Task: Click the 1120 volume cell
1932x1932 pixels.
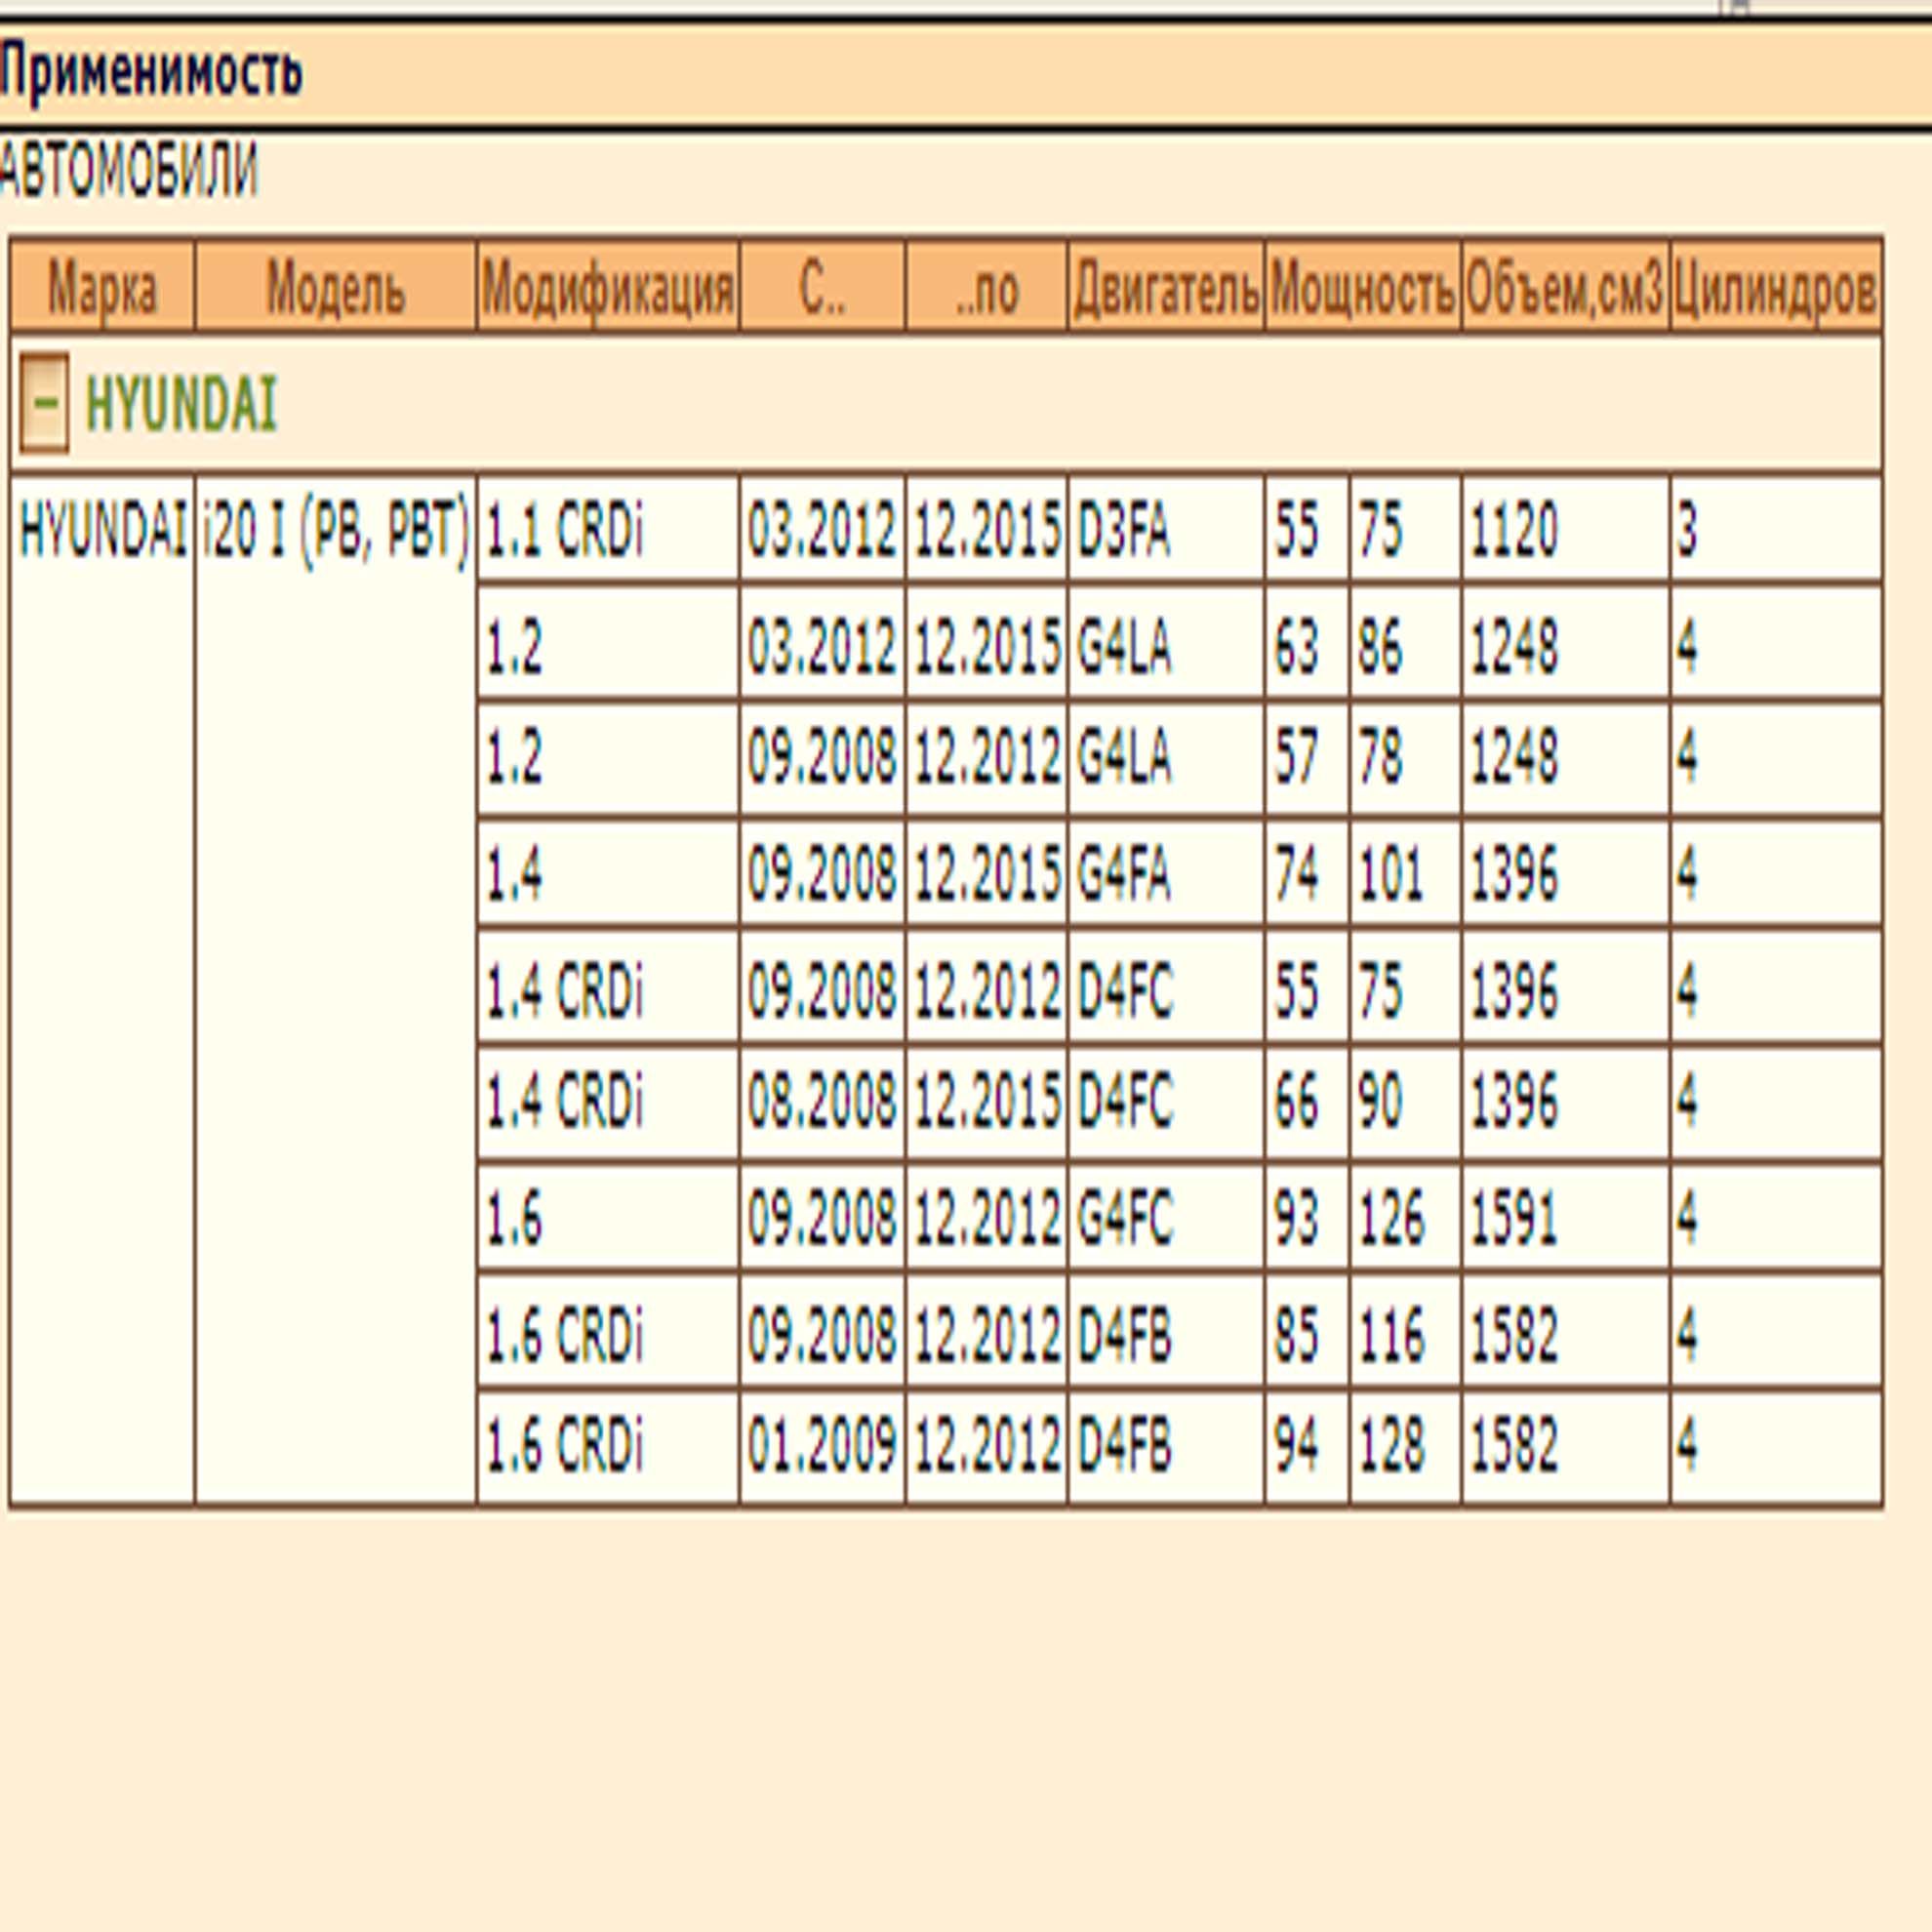Action: tap(1514, 530)
